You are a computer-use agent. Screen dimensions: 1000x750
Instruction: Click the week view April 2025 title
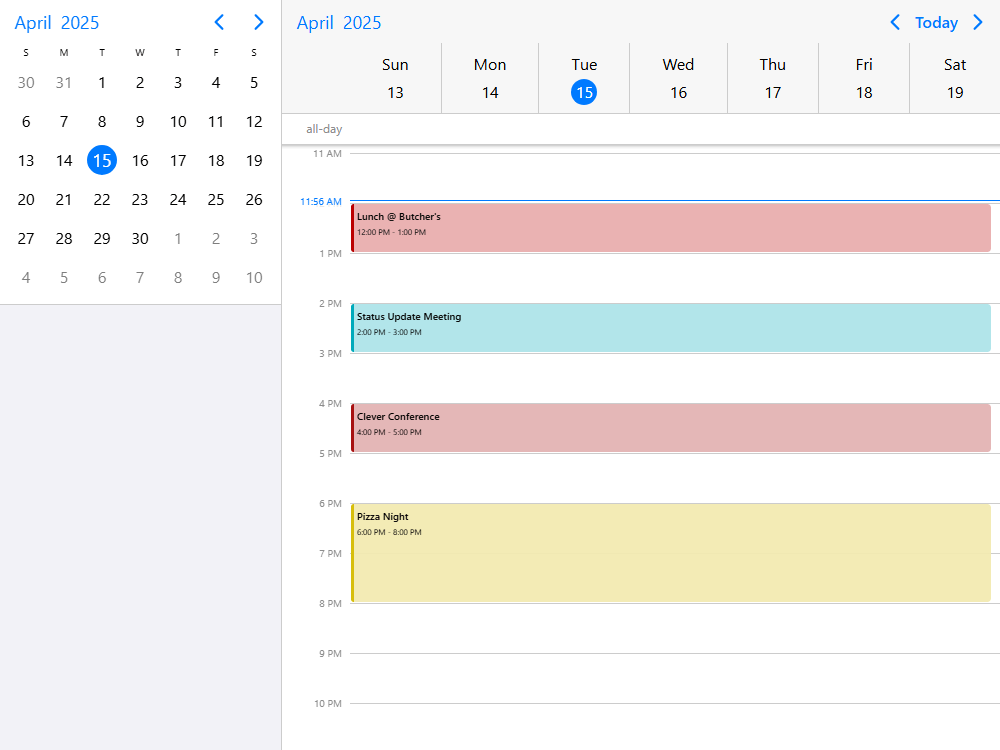339,23
